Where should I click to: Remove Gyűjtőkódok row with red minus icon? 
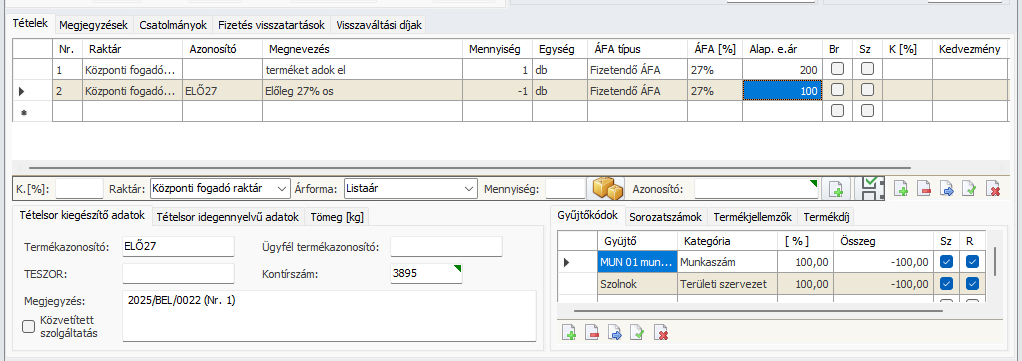(592, 333)
